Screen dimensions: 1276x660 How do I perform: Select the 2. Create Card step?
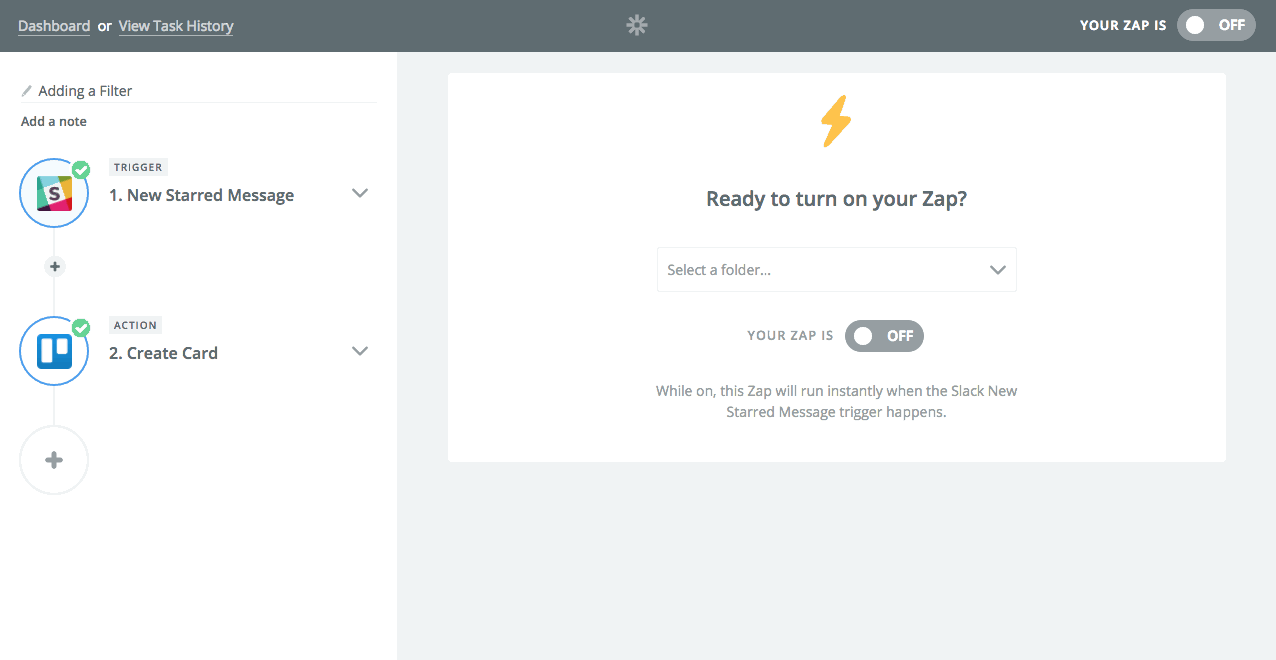coord(163,354)
